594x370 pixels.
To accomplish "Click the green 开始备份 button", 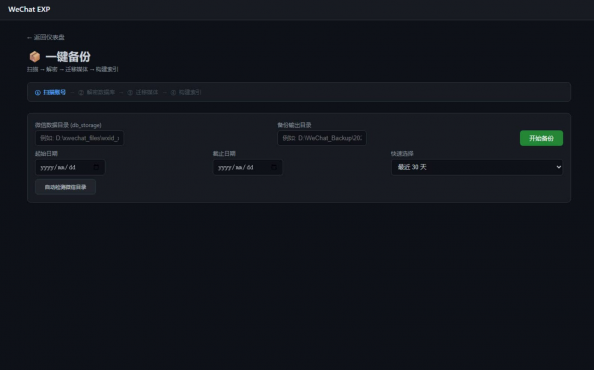I will (x=541, y=138).
